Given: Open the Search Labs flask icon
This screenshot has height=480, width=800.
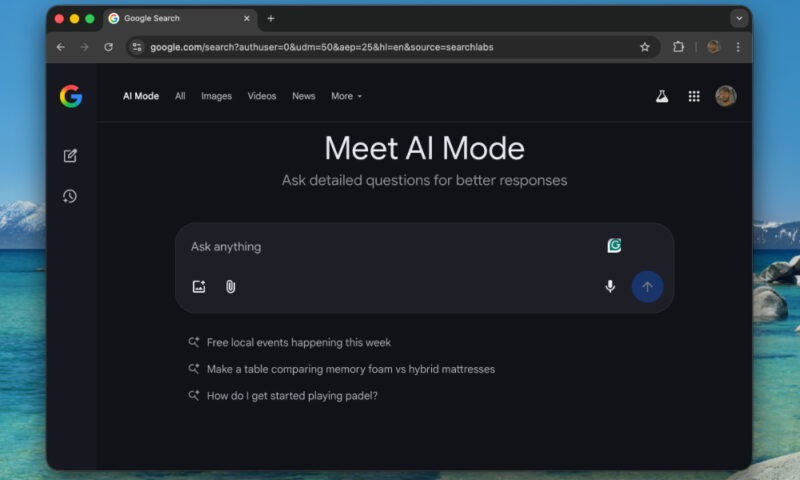Looking at the screenshot, I should (x=661, y=96).
